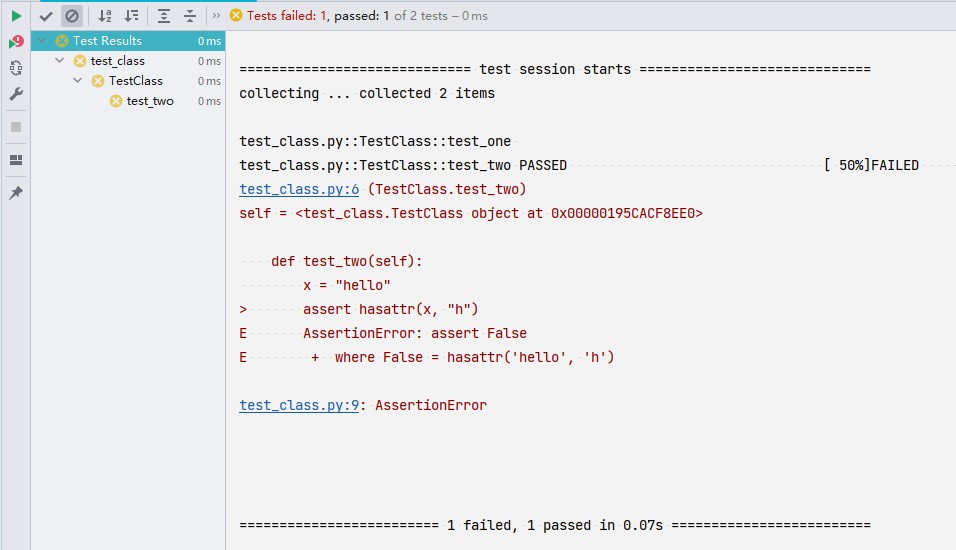
Task: Collapse the test_class tree node
Action: 60,61
